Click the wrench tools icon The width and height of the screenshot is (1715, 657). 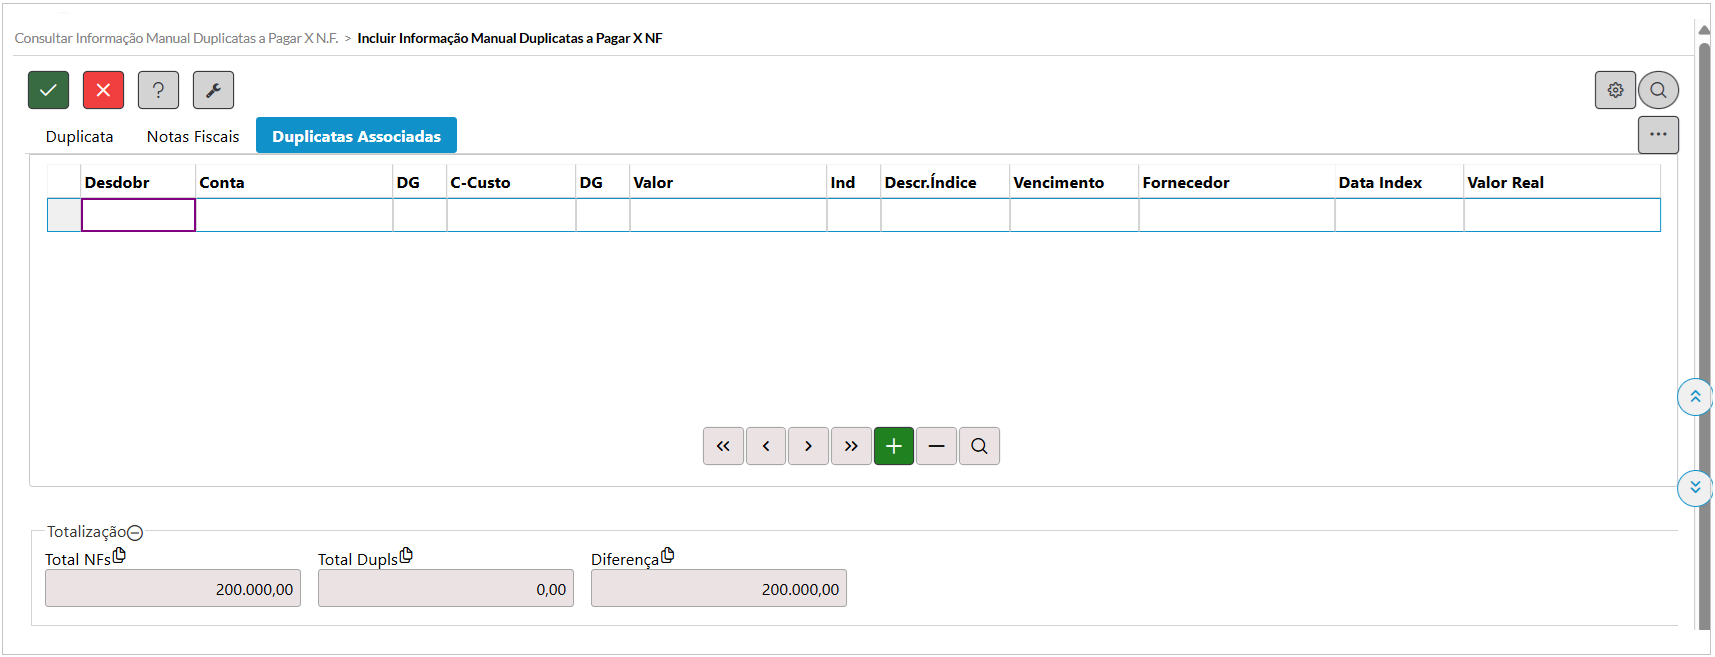pyautogui.click(x=213, y=90)
